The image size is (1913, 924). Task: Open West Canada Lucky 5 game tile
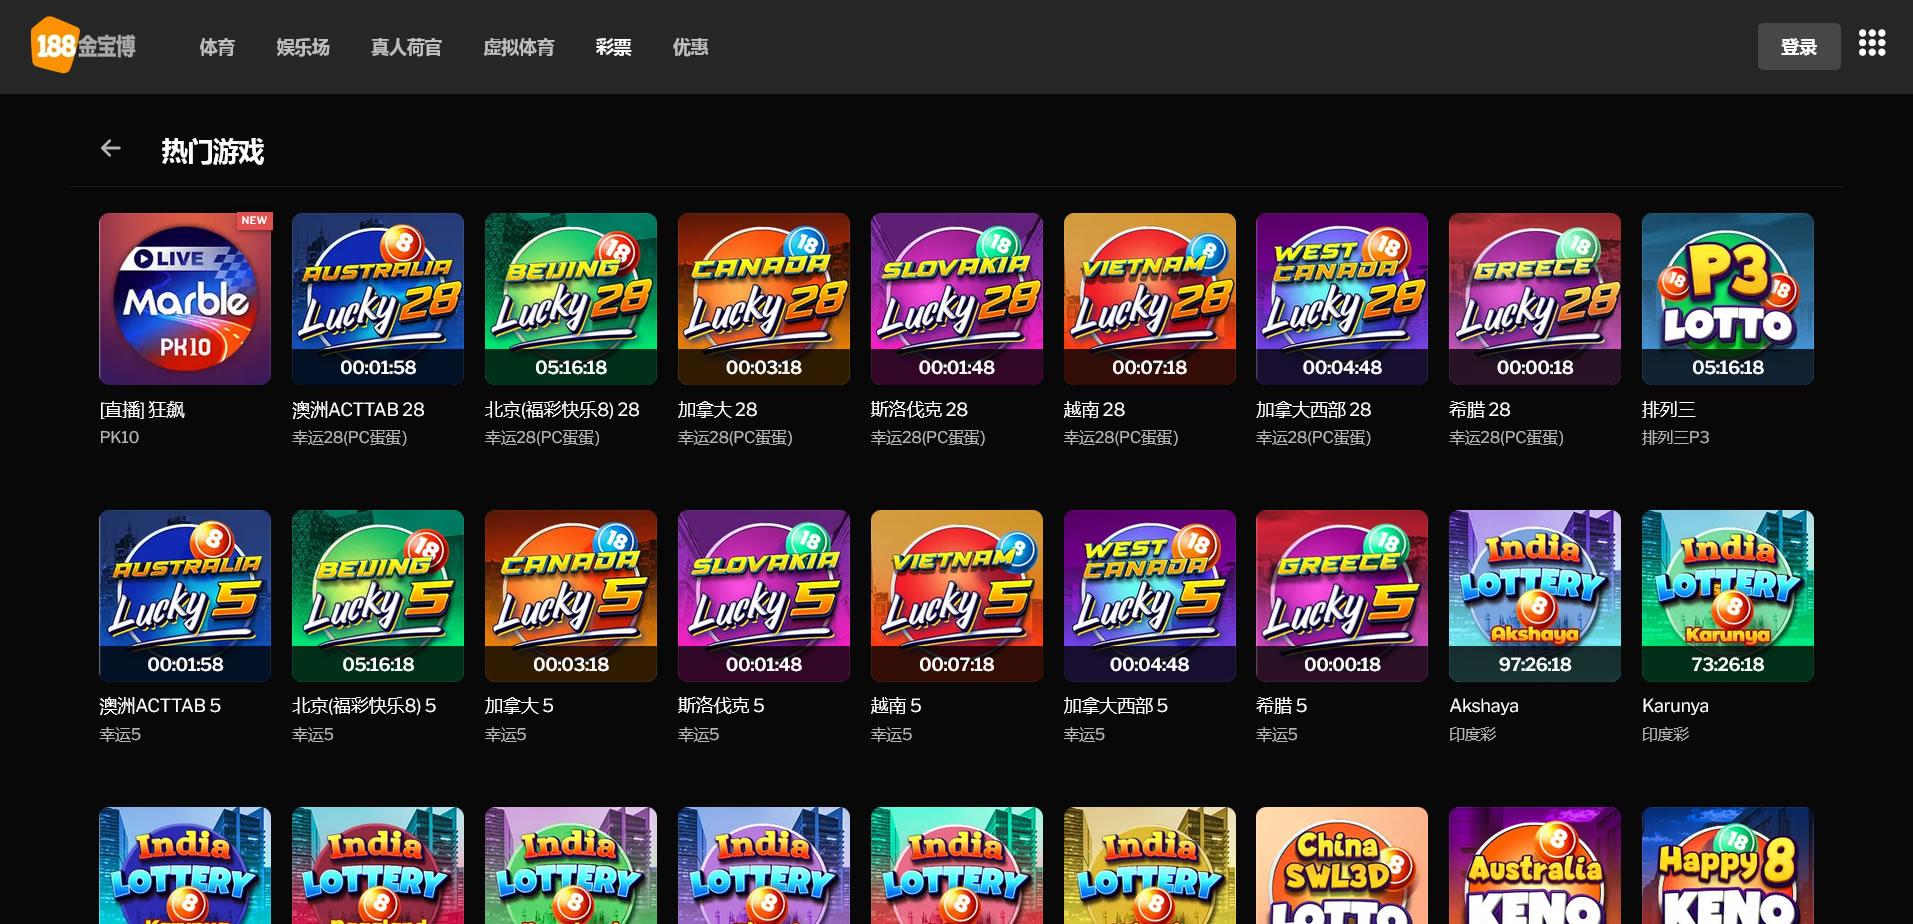1150,596
